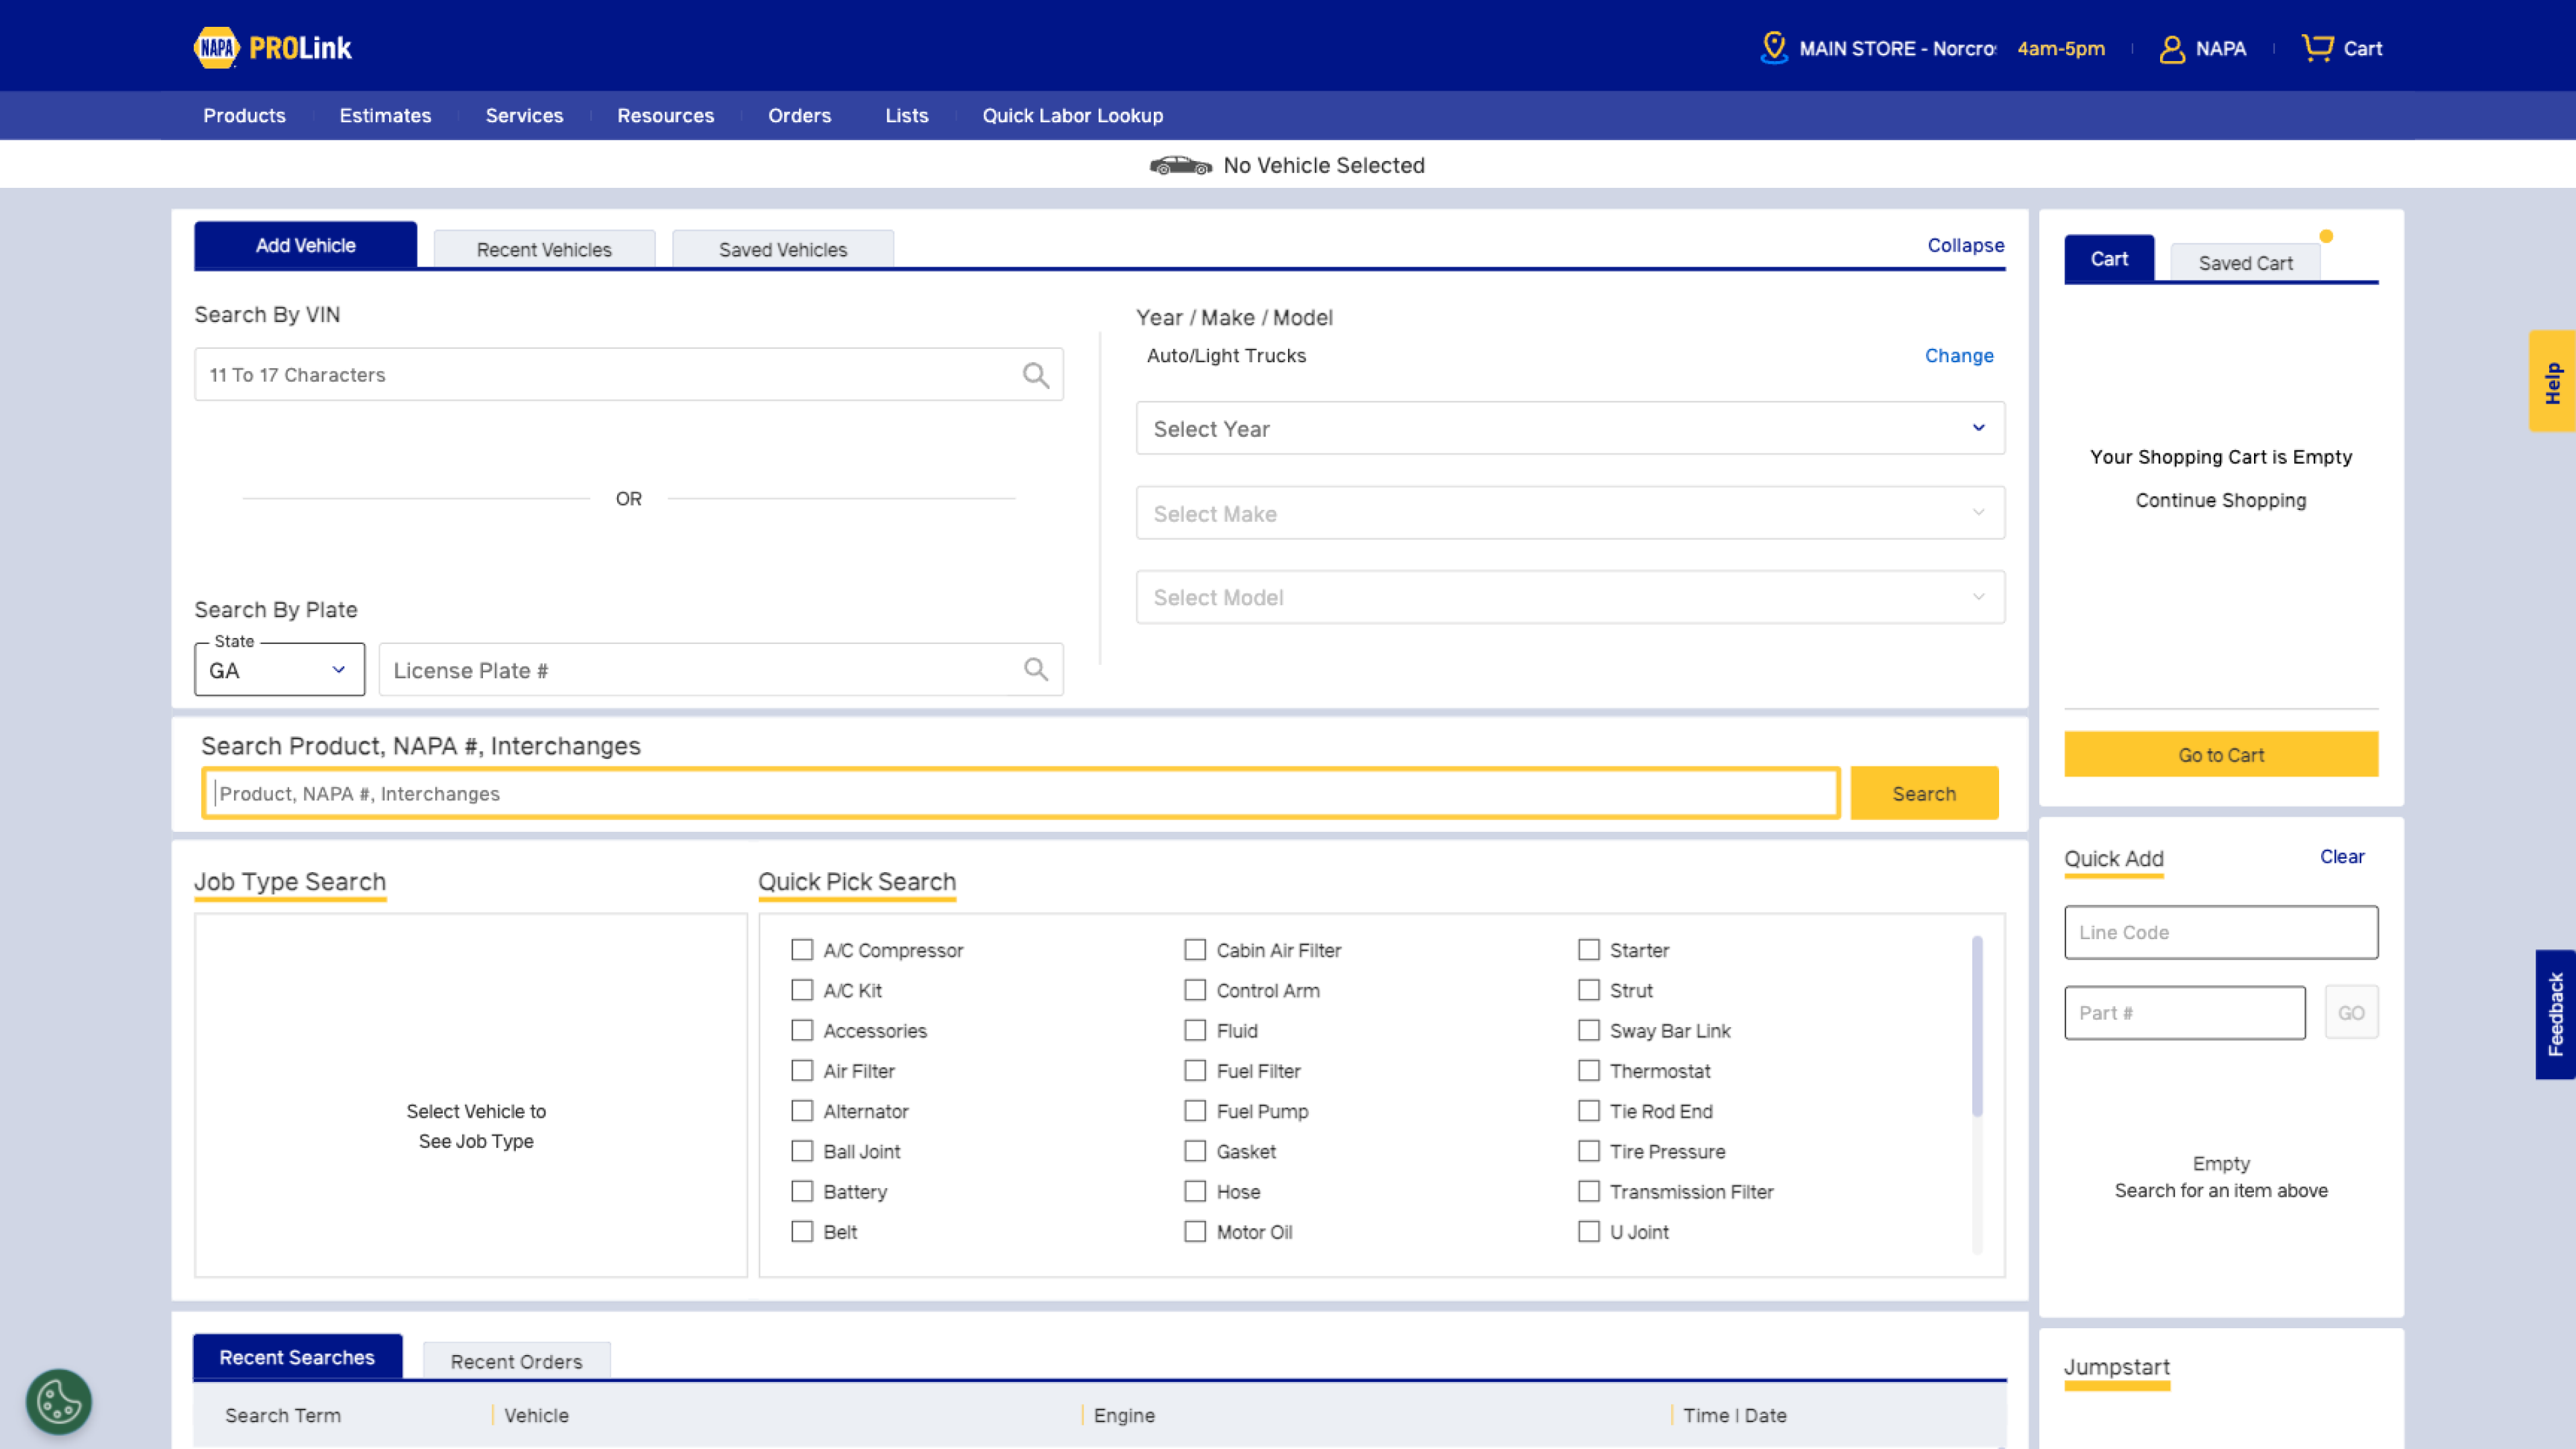Expand the State GA dropdown

tap(279, 670)
